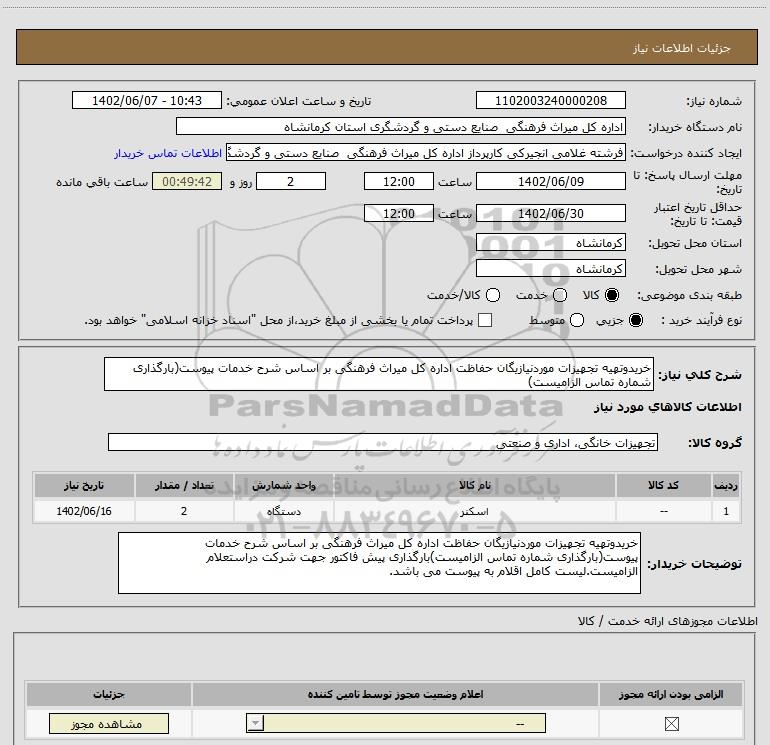The image size is (770, 745).
Task: Click the گروه کالا field
Action: [383, 442]
